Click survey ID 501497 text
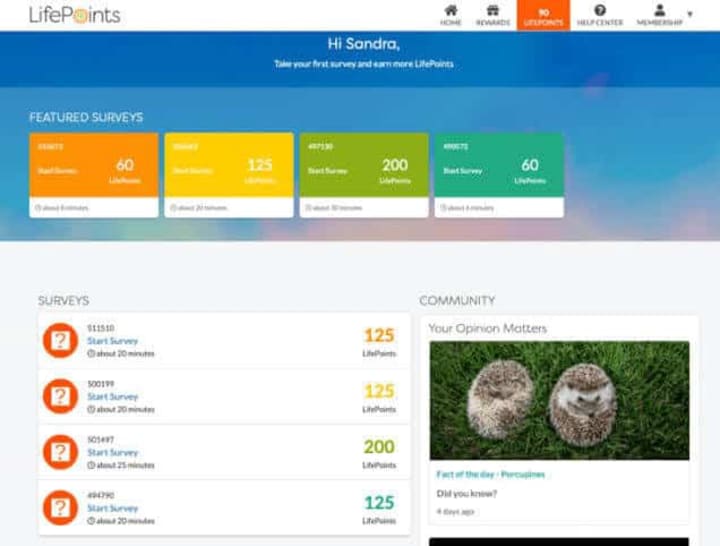Screen dimensions: 720x546 [101, 440]
